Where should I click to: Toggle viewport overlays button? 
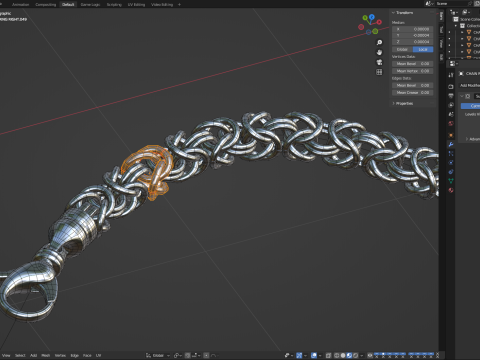[x=314, y=355]
